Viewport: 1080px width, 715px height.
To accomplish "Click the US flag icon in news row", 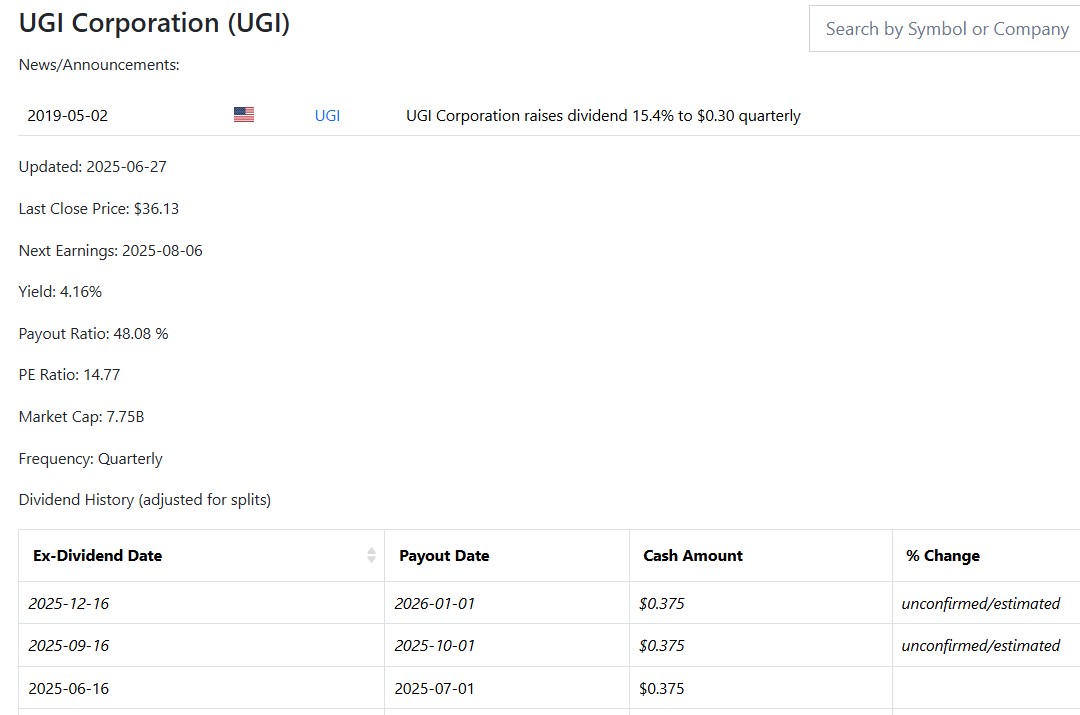I will click(x=244, y=115).
